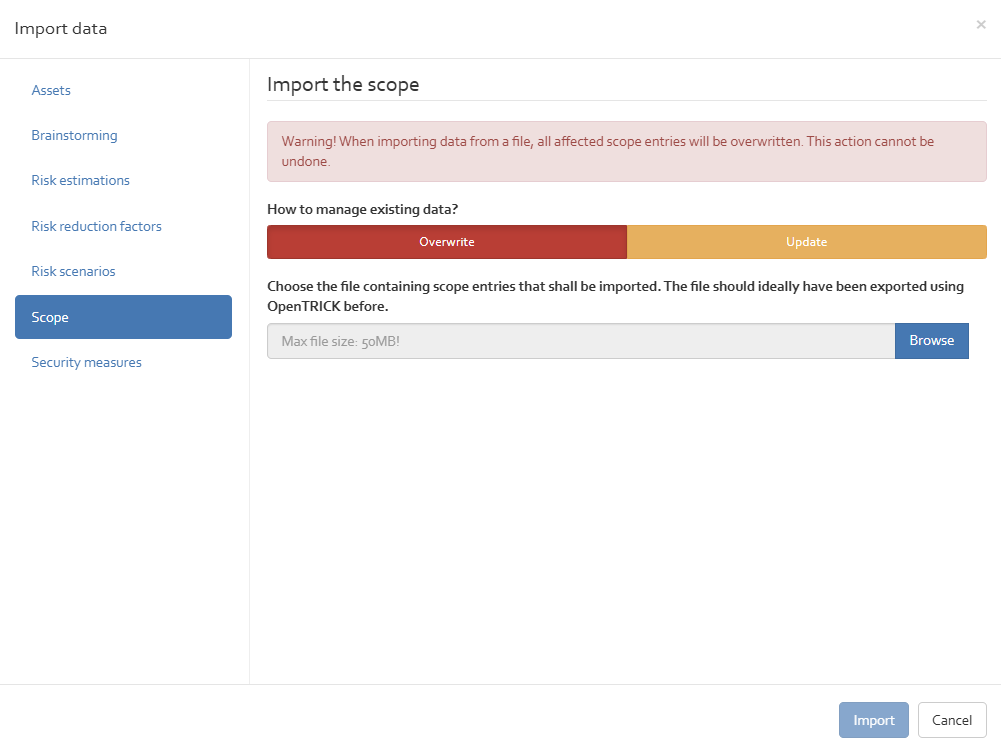Cancel the Import data dialog
1001x750 pixels.
click(x=952, y=720)
